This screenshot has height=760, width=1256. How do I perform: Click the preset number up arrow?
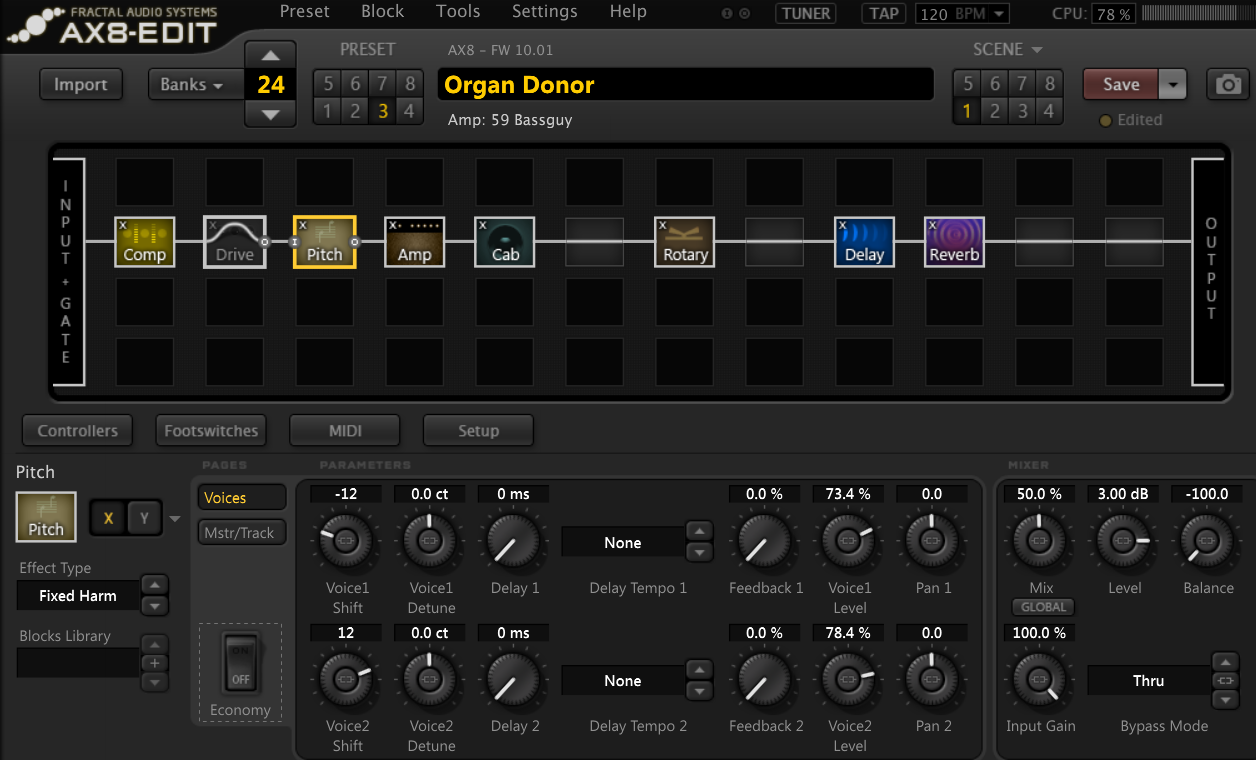pos(271,54)
